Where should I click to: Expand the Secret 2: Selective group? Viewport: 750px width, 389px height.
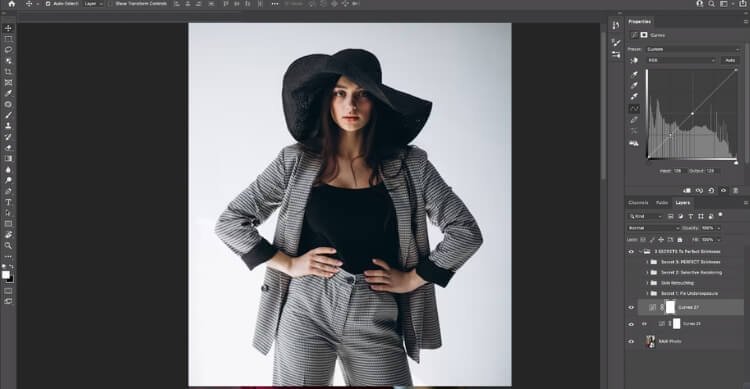(x=647, y=273)
